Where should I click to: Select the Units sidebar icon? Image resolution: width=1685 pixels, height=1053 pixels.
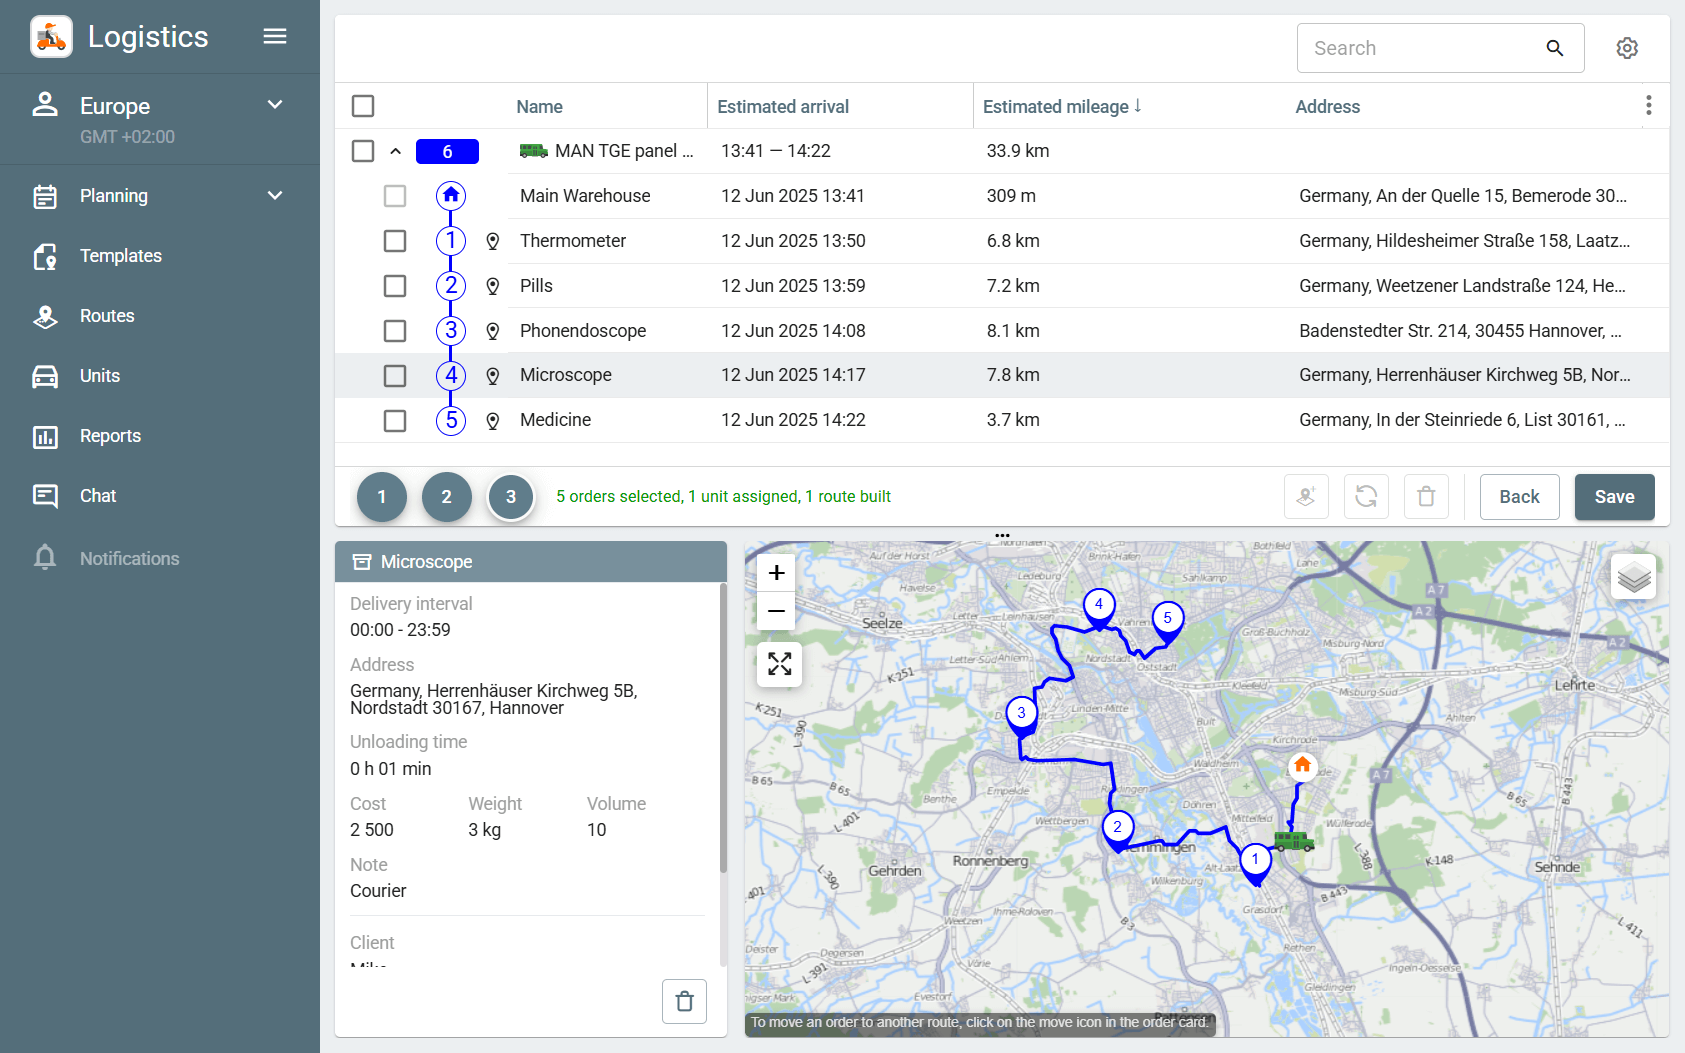[x=45, y=376]
